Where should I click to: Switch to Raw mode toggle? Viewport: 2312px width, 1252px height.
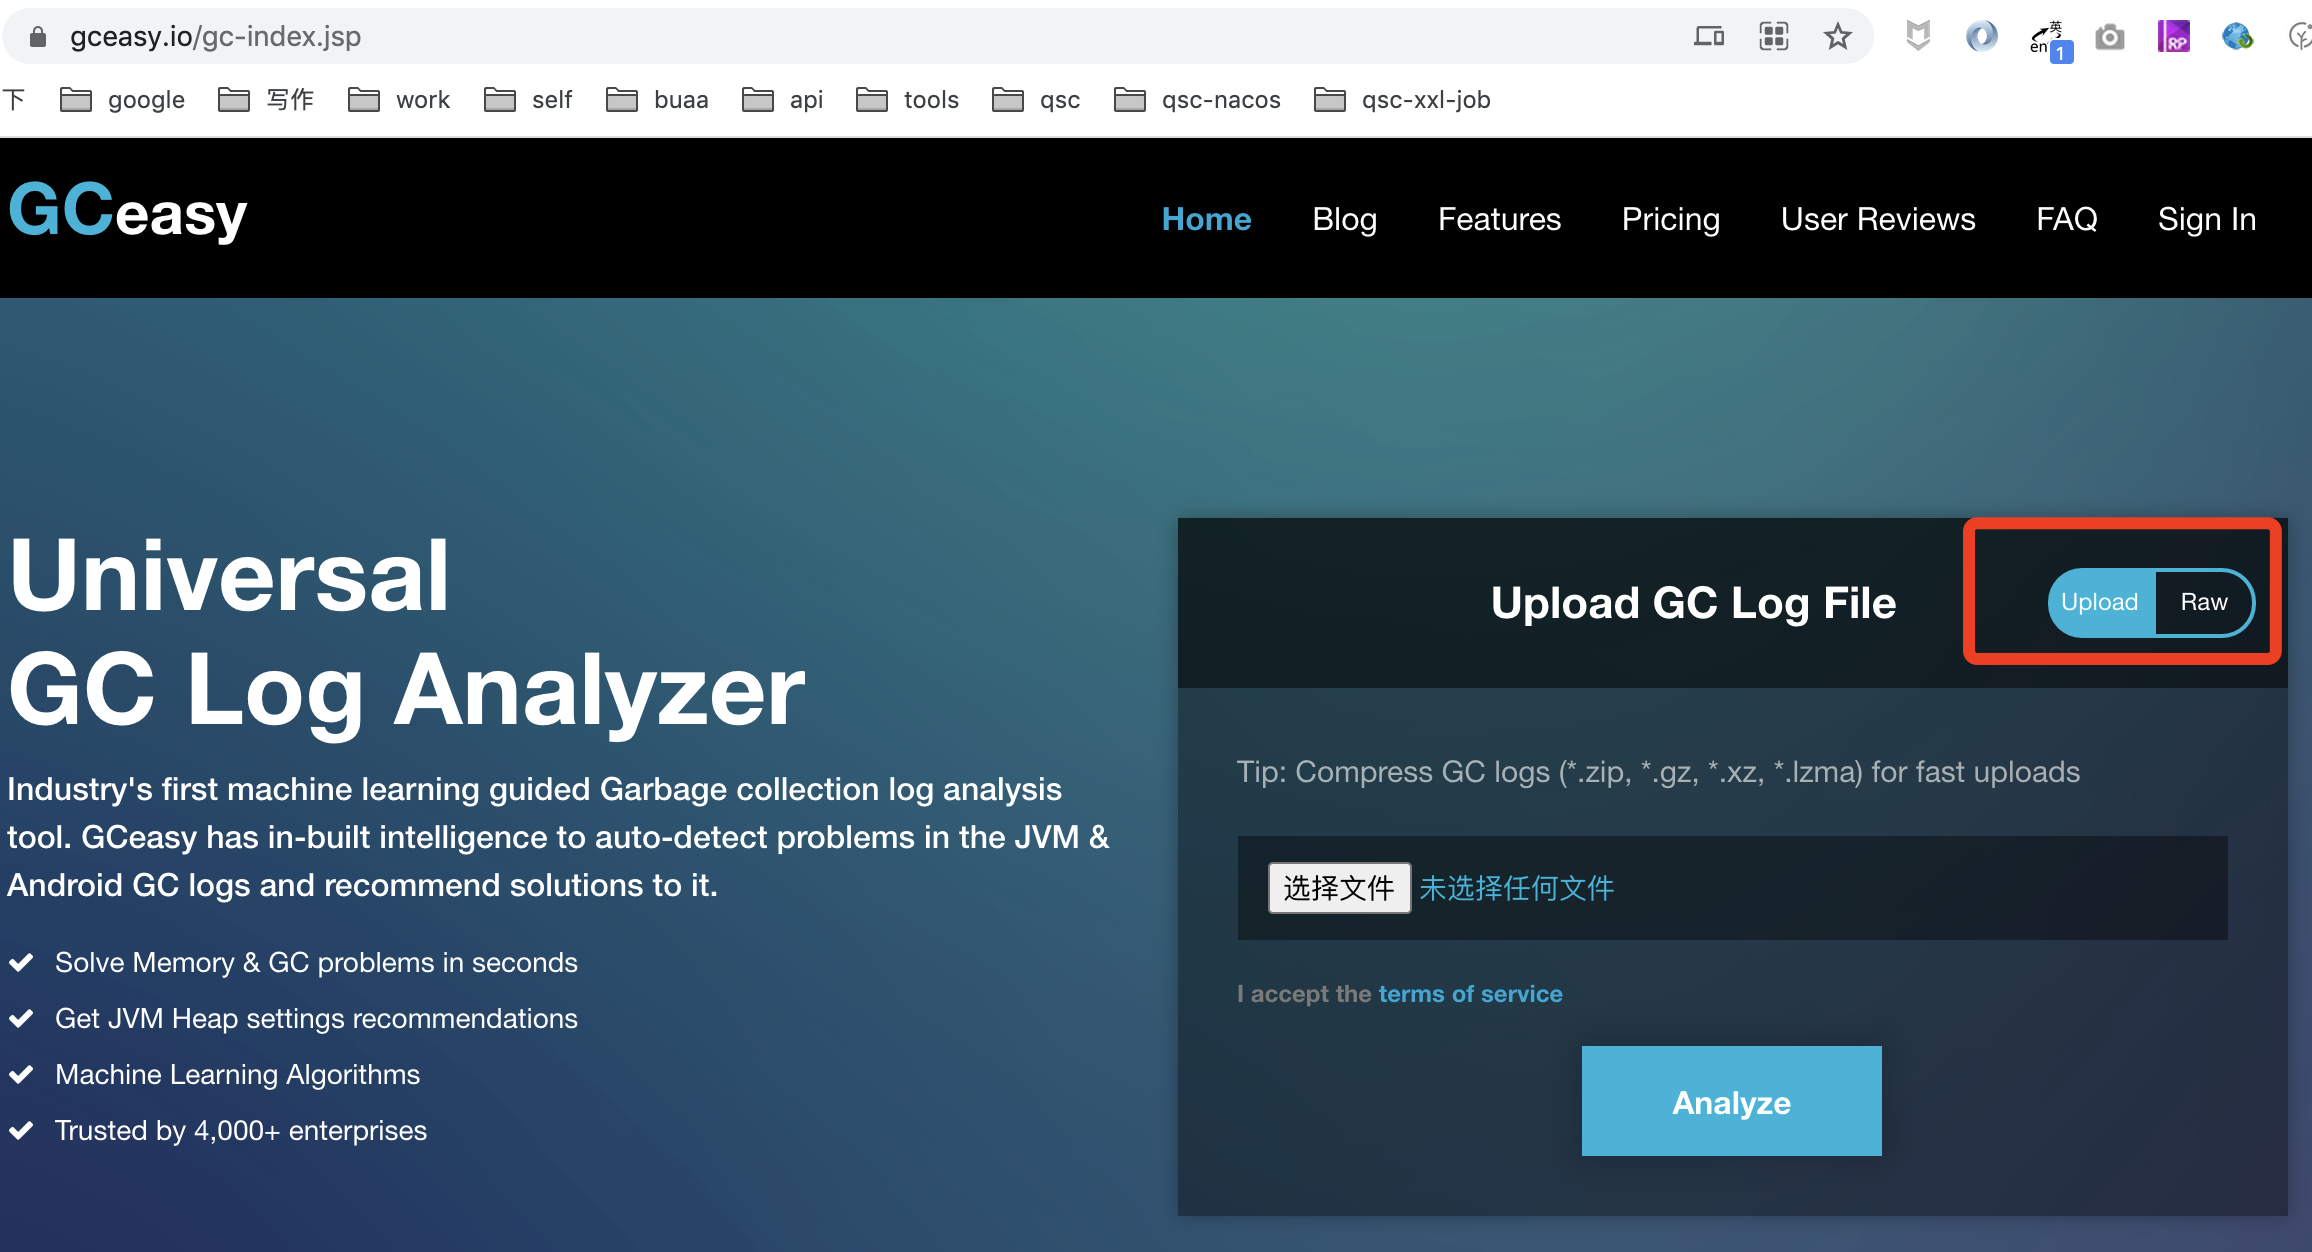[2204, 602]
